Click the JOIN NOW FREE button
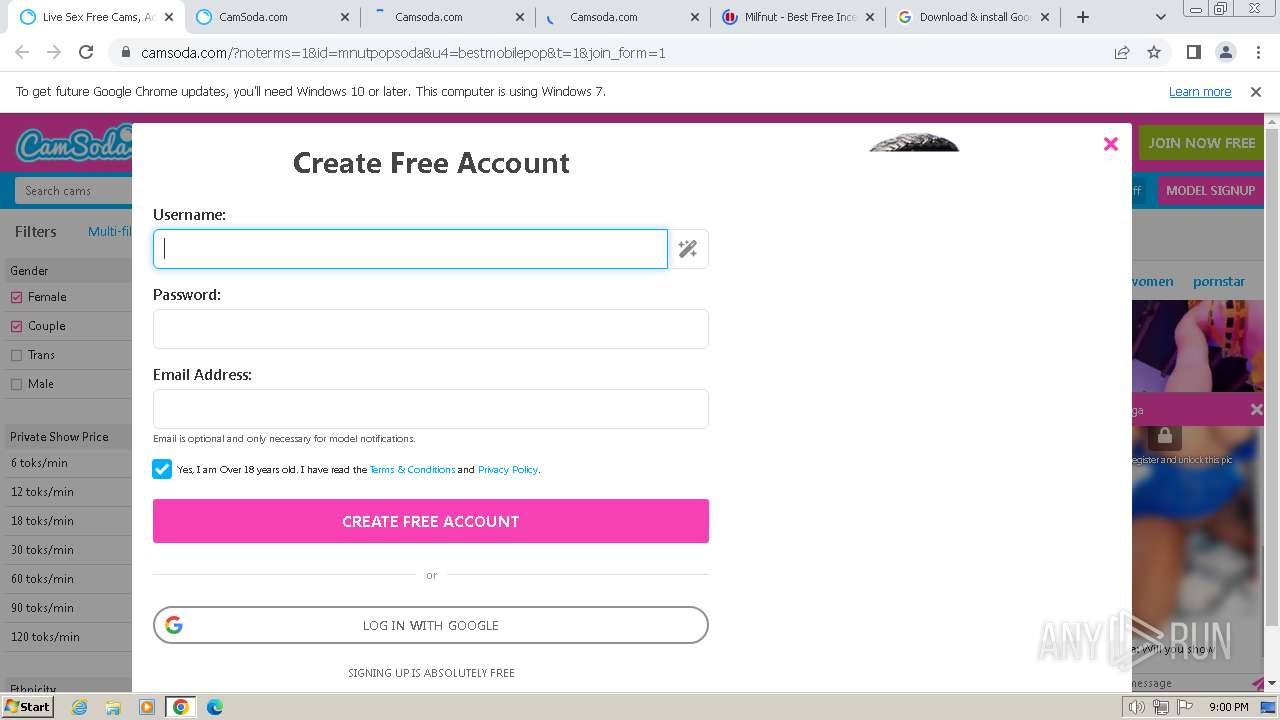 coord(1201,143)
